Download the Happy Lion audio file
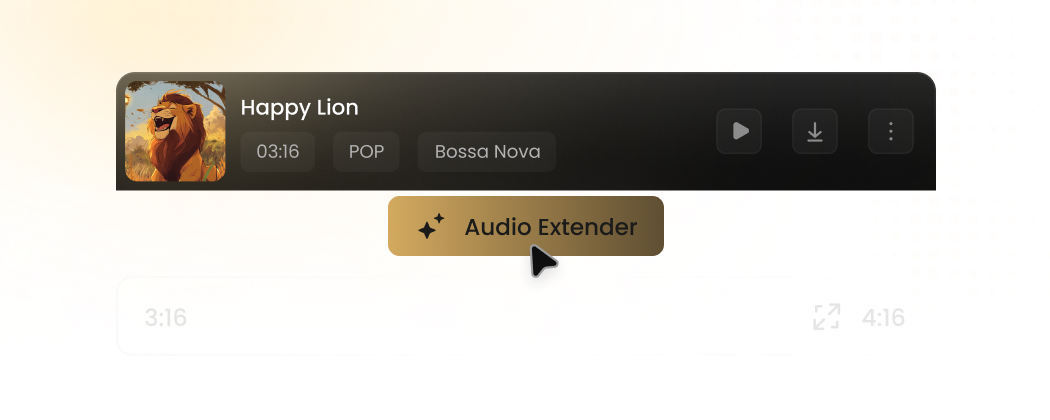This screenshot has height=420, width=1050. 814,131
